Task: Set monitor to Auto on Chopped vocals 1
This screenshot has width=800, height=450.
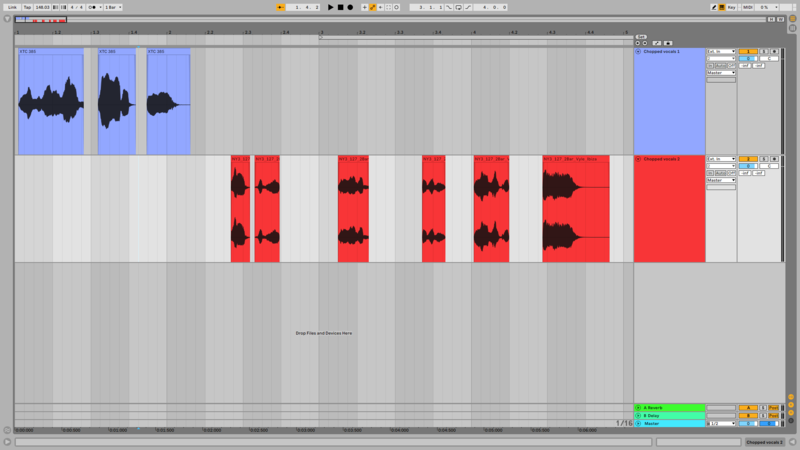Action: coord(721,66)
